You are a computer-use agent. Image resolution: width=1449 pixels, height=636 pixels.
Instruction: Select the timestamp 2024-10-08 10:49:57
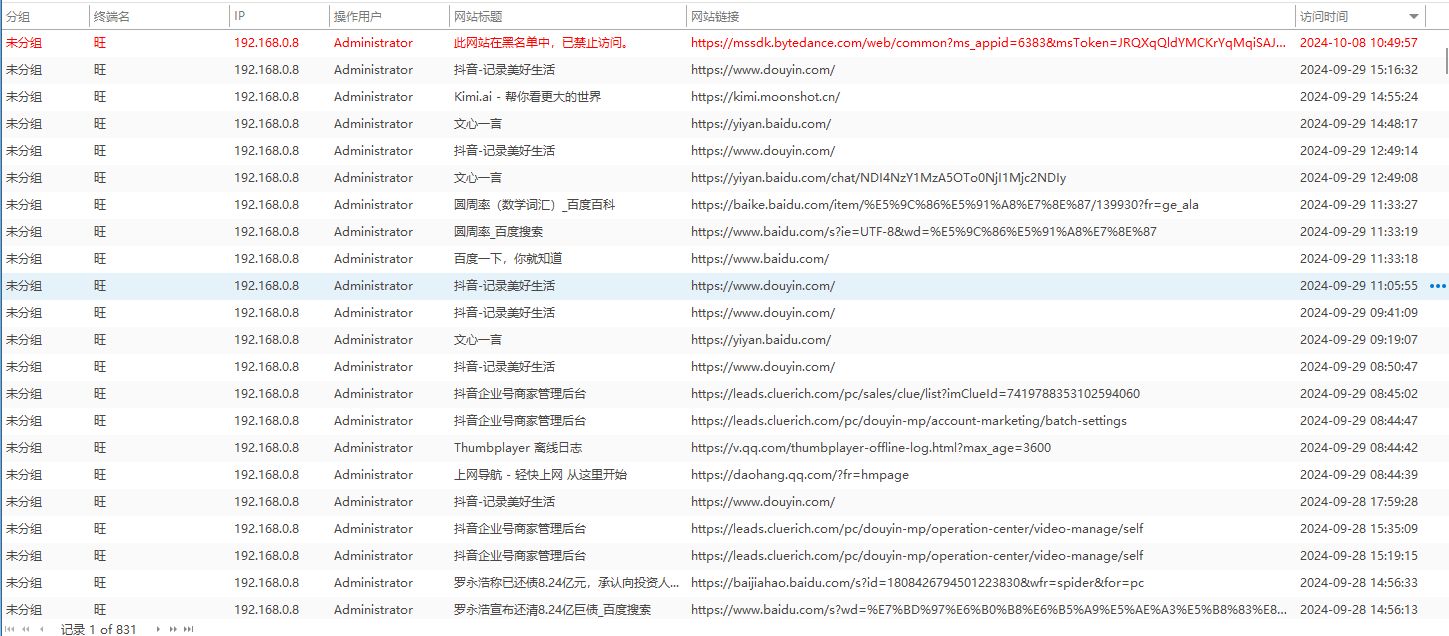(1358, 43)
